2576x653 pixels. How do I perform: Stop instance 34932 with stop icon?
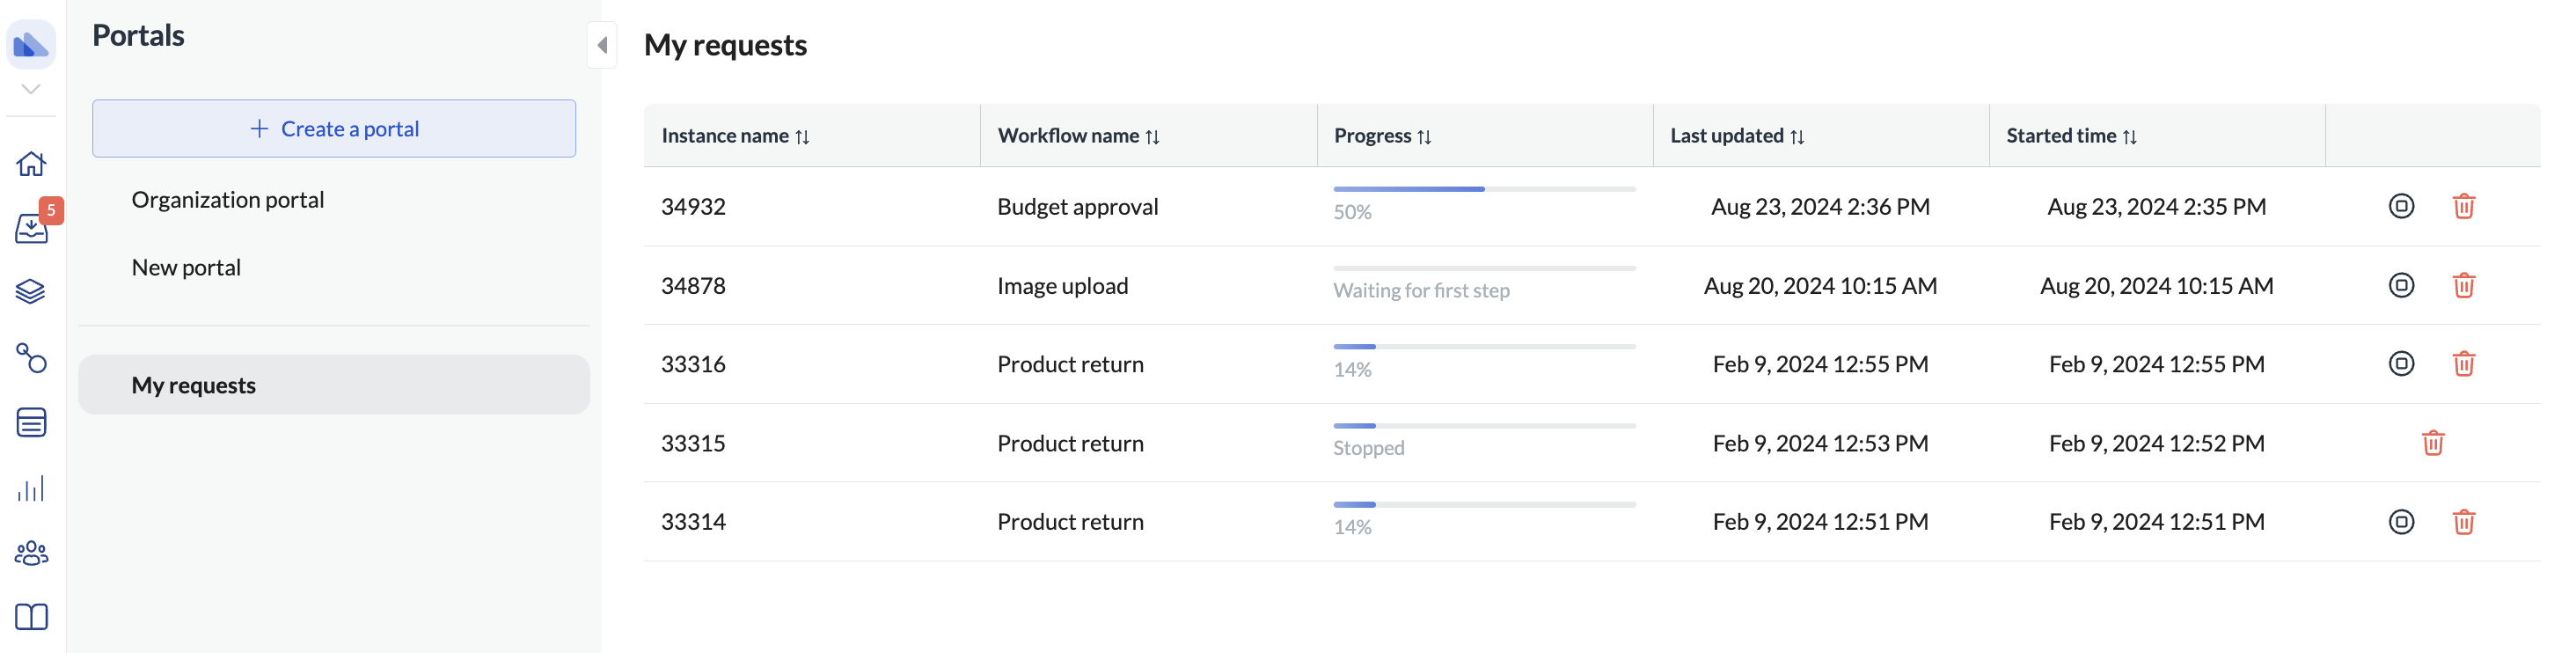[2400, 206]
